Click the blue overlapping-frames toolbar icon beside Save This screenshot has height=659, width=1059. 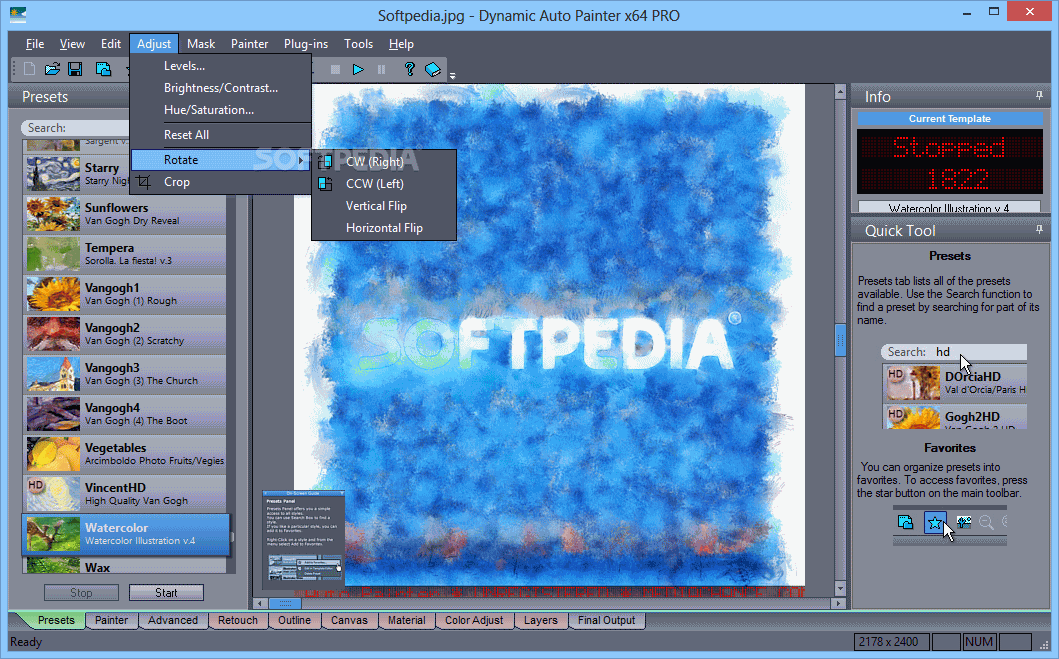click(103, 69)
